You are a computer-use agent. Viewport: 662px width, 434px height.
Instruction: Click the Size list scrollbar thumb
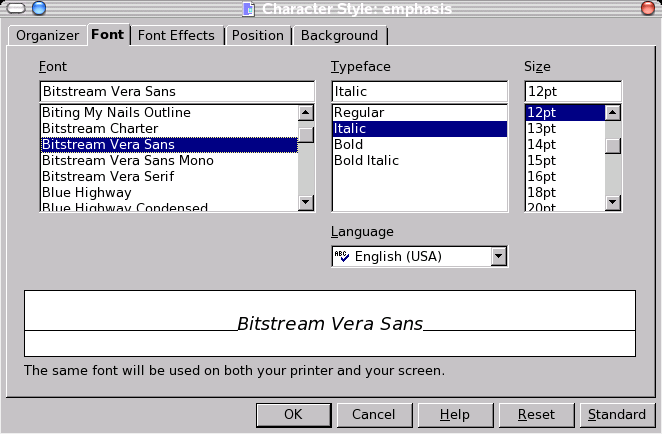tap(613, 146)
